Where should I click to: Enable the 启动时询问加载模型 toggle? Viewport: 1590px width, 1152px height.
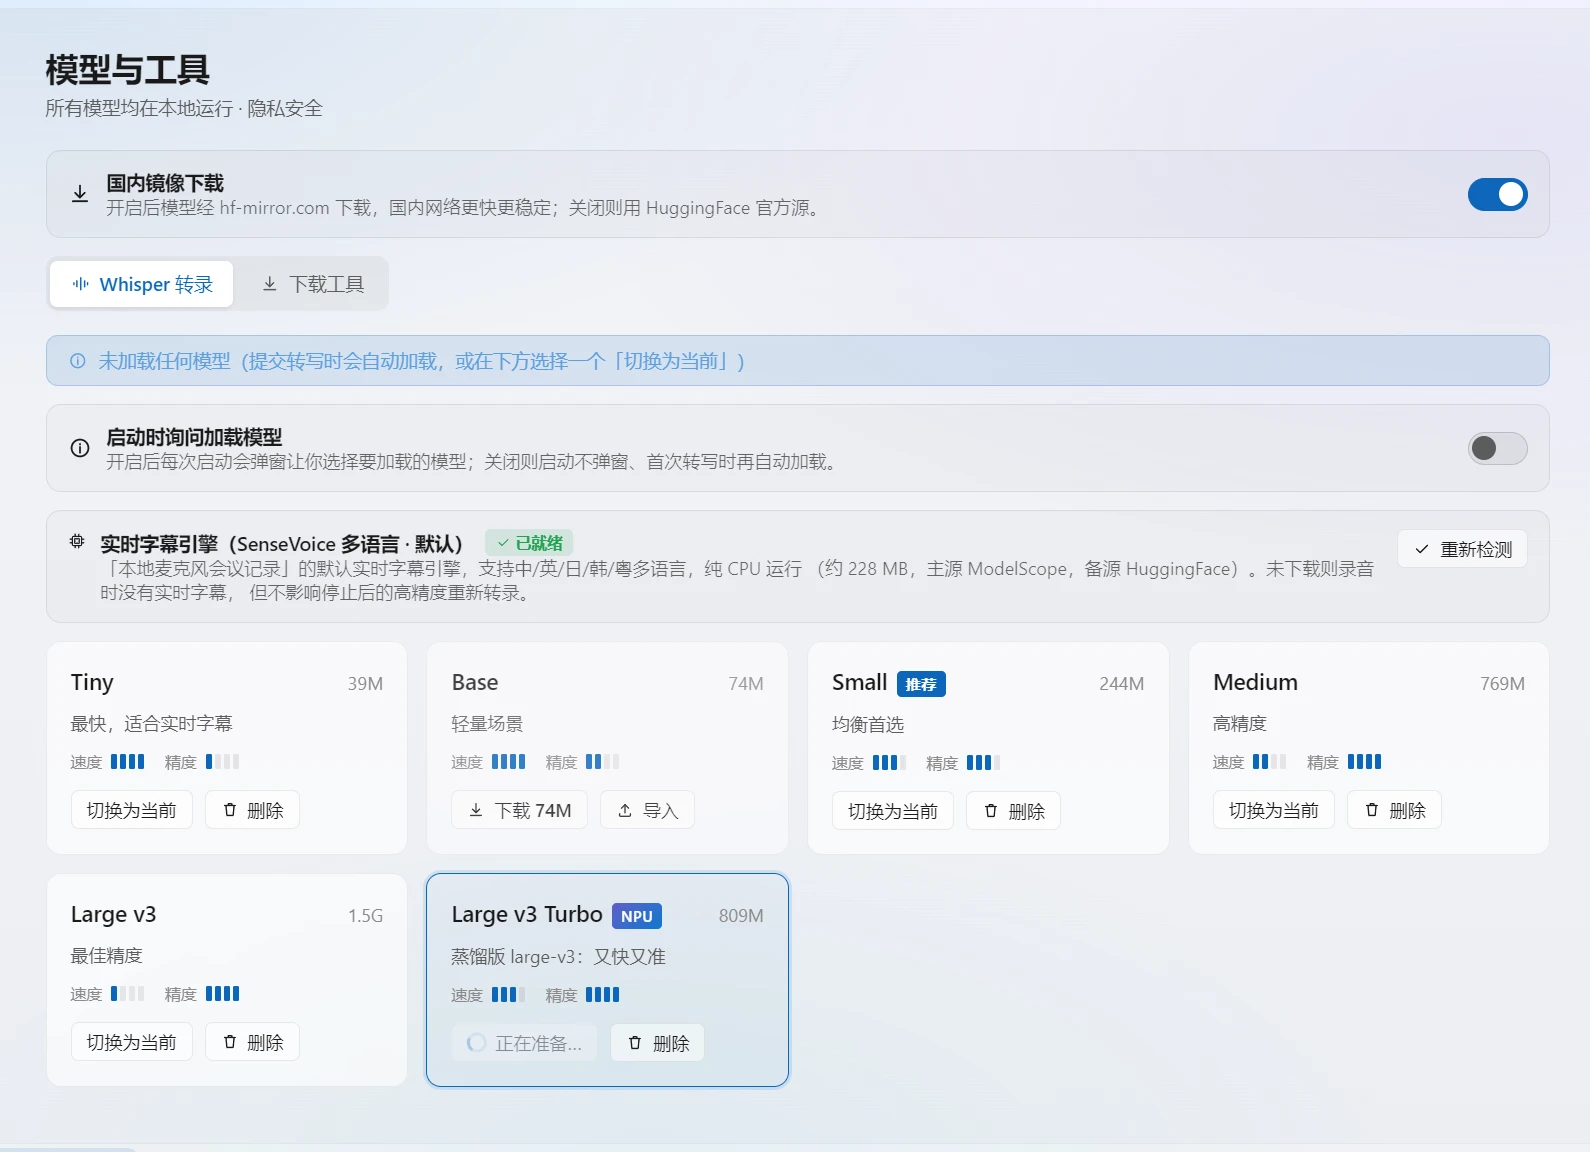point(1497,448)
